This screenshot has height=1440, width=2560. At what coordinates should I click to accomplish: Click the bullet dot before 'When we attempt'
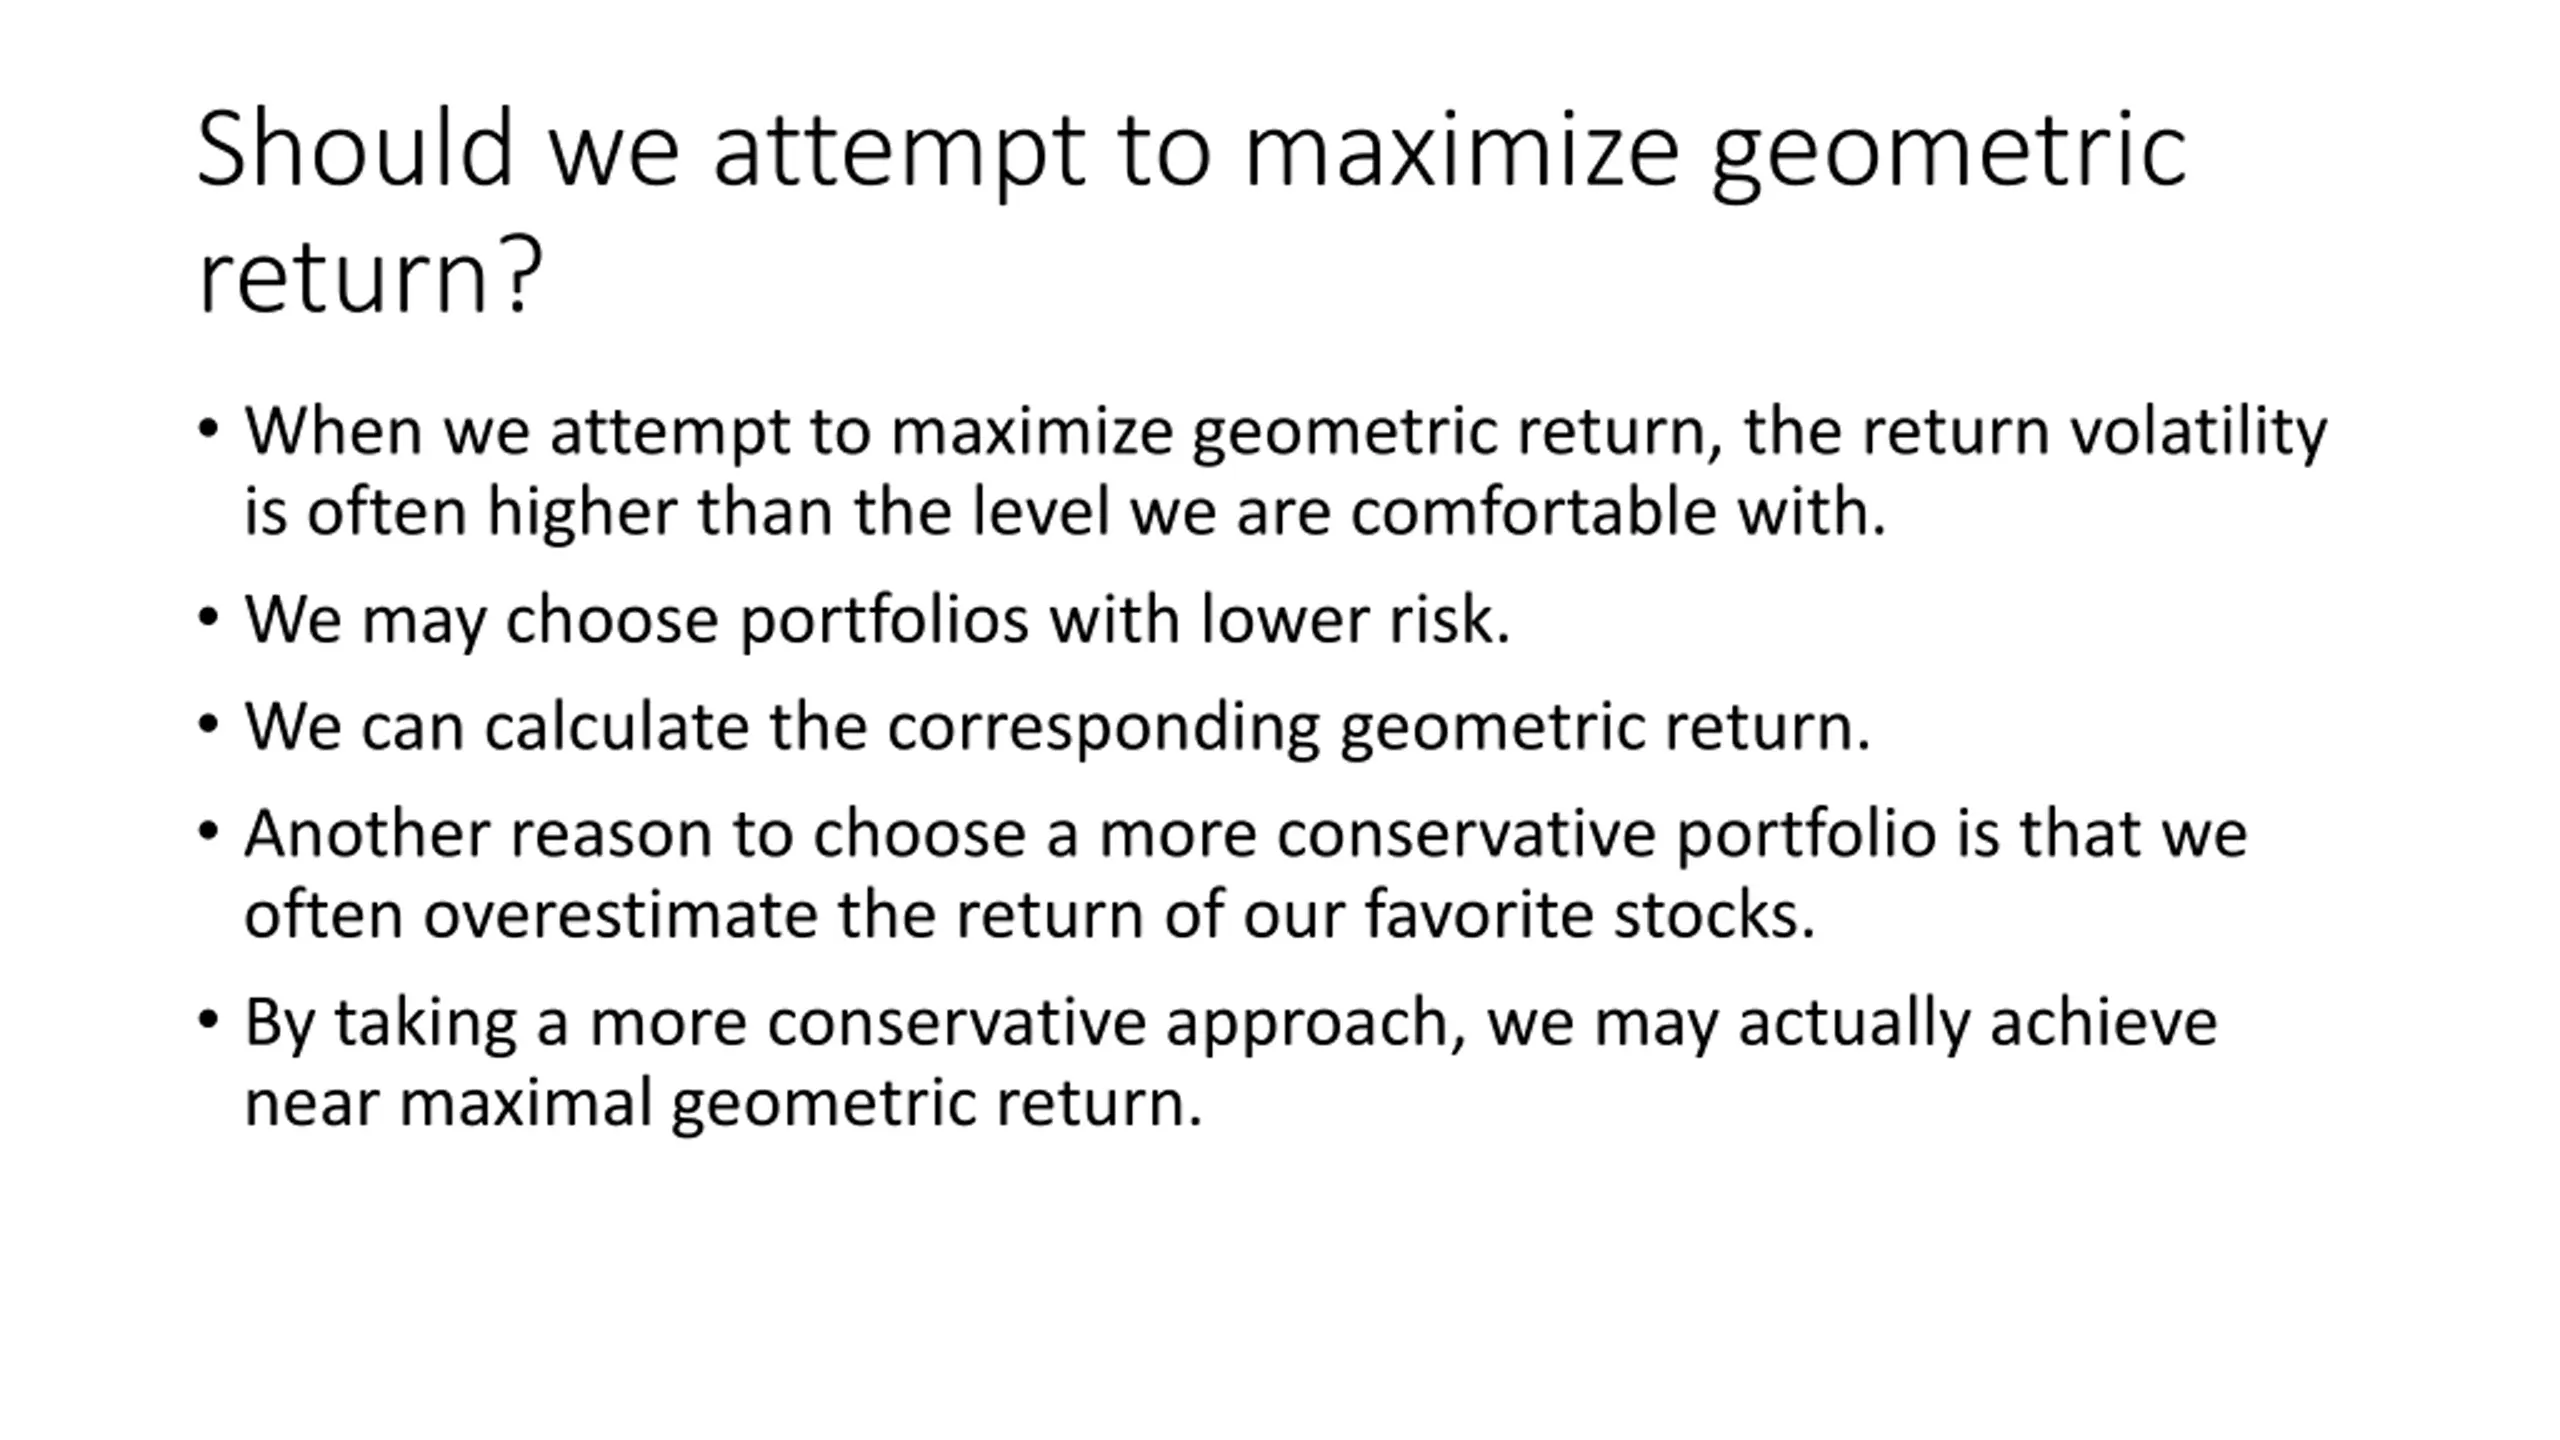point(208,430)
